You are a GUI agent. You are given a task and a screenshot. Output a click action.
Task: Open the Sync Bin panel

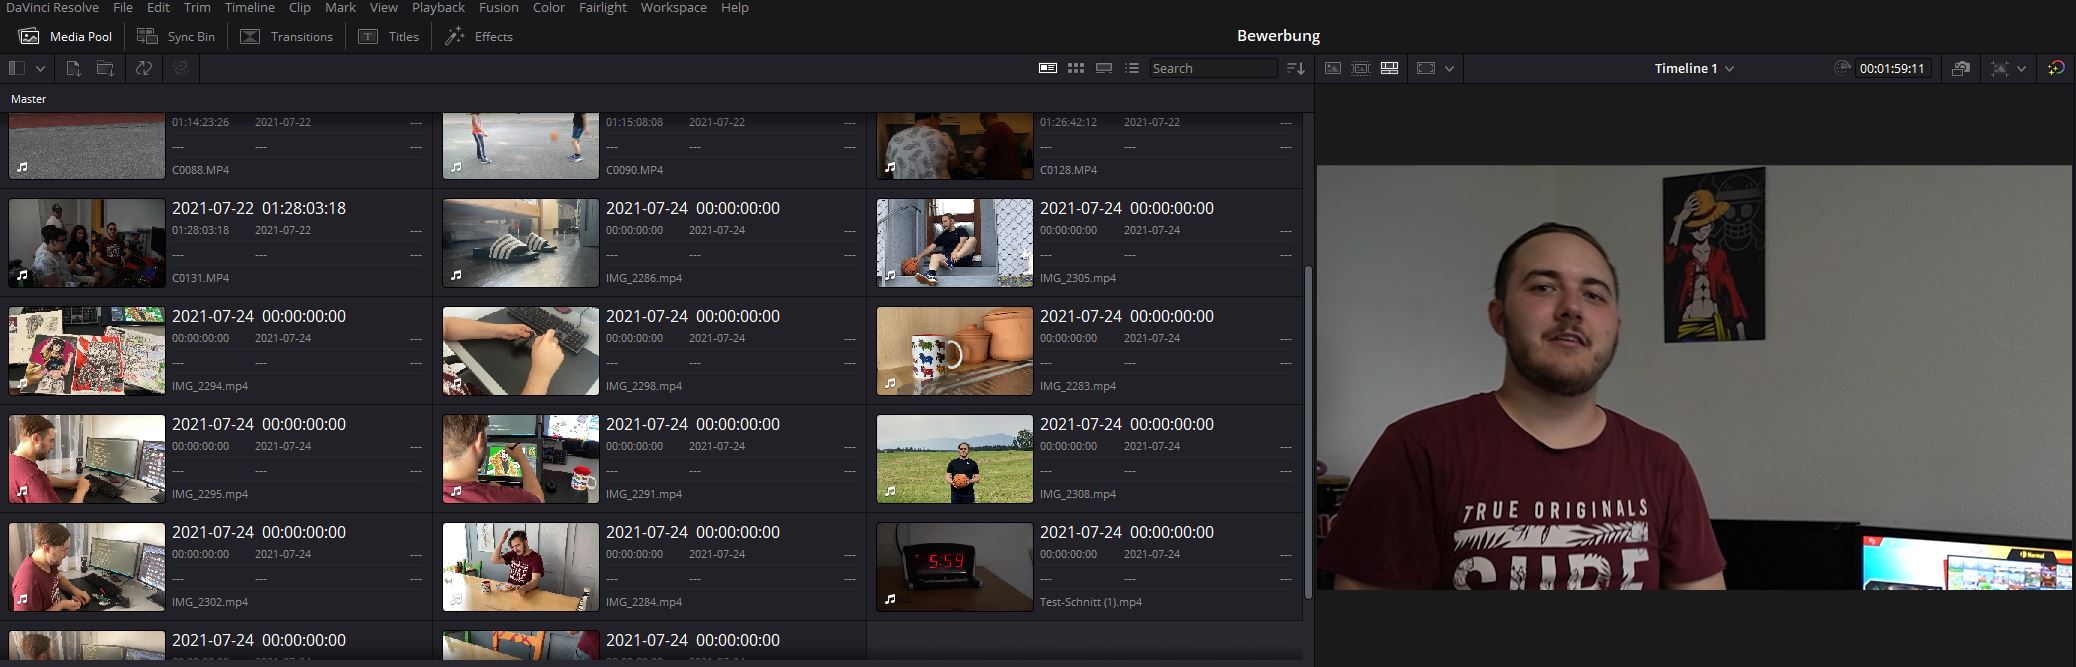coord(176,36)
